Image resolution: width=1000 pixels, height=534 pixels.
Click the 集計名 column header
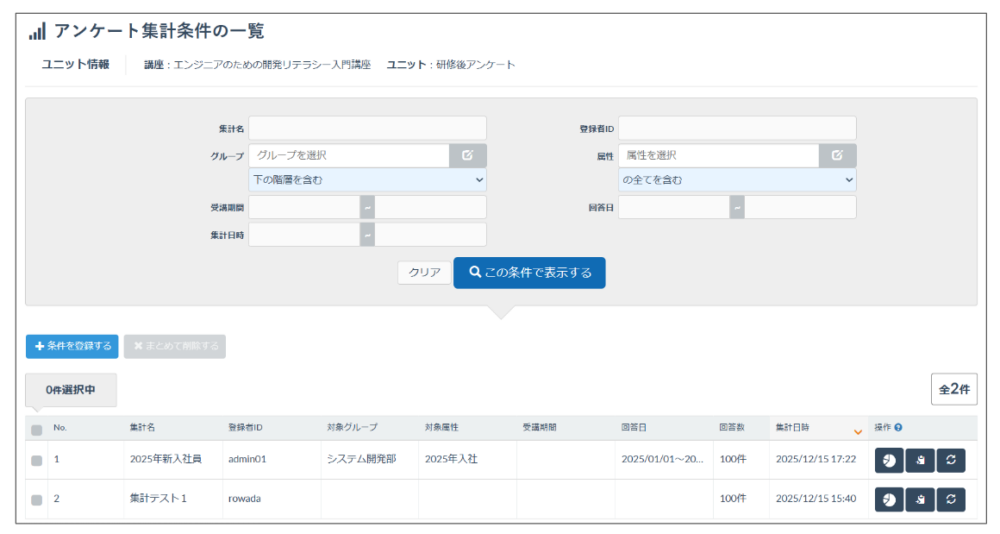[142, 428]
